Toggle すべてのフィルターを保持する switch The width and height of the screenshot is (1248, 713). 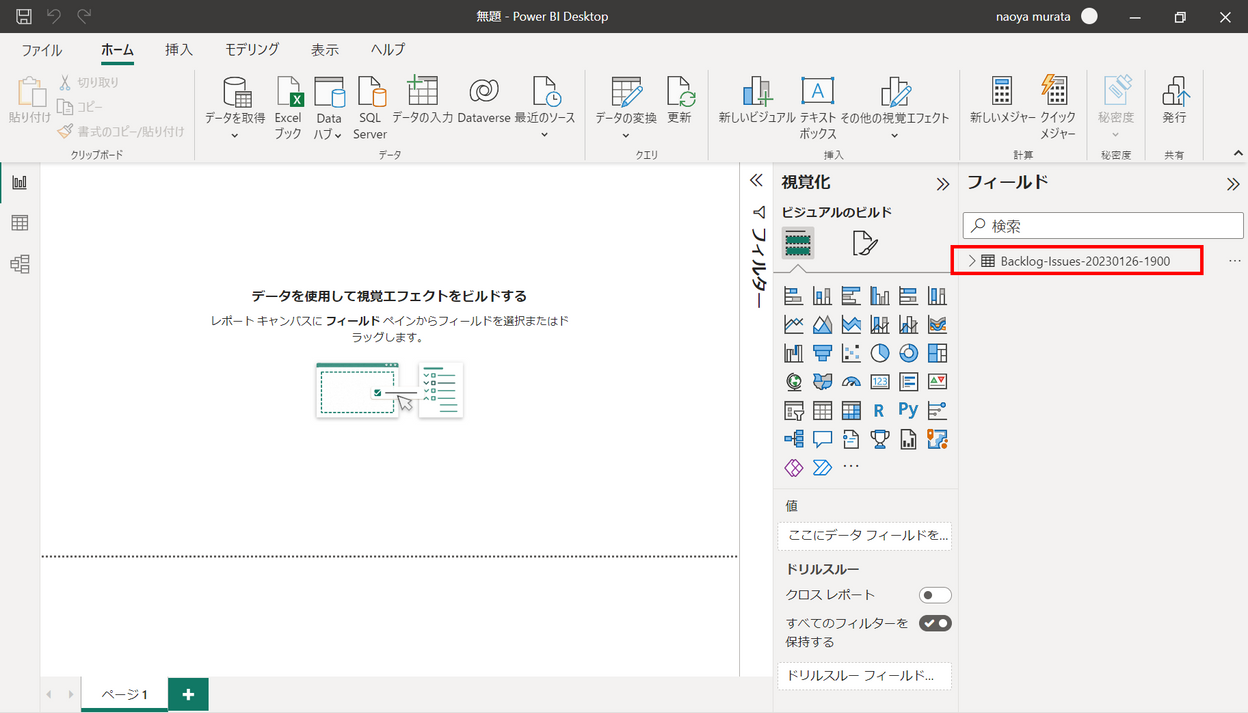point(936,623)
